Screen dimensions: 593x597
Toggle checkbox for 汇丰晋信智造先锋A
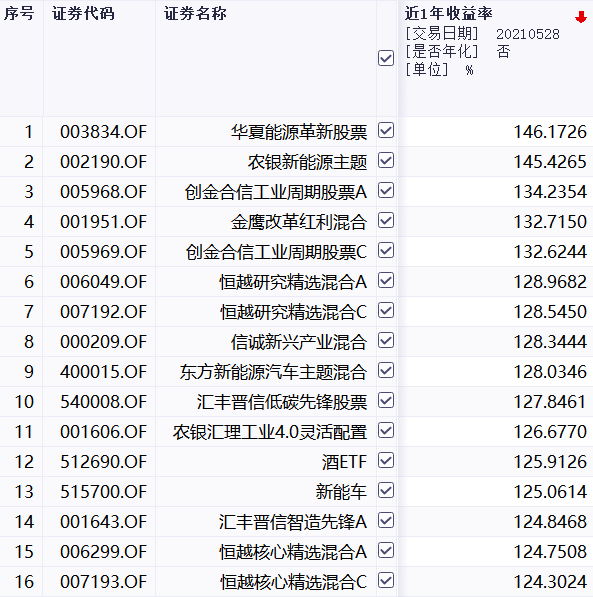pos(386,520)
